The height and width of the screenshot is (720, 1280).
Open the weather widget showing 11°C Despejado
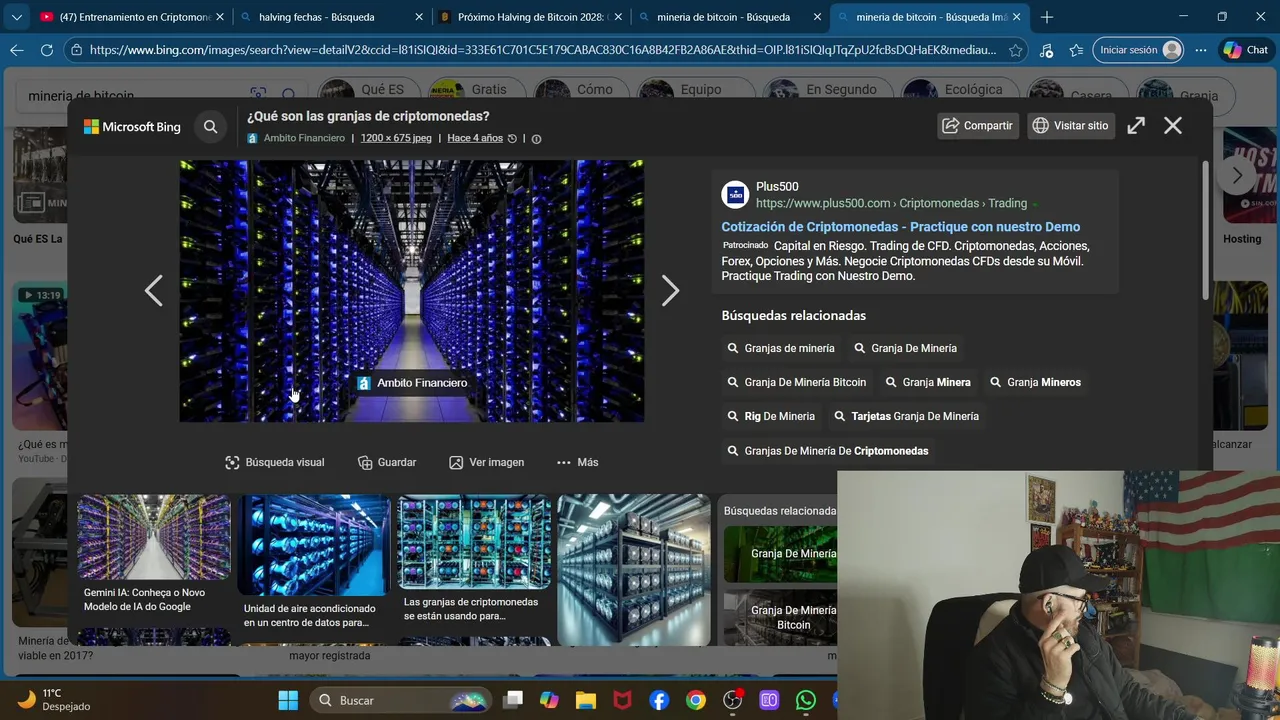54,700
